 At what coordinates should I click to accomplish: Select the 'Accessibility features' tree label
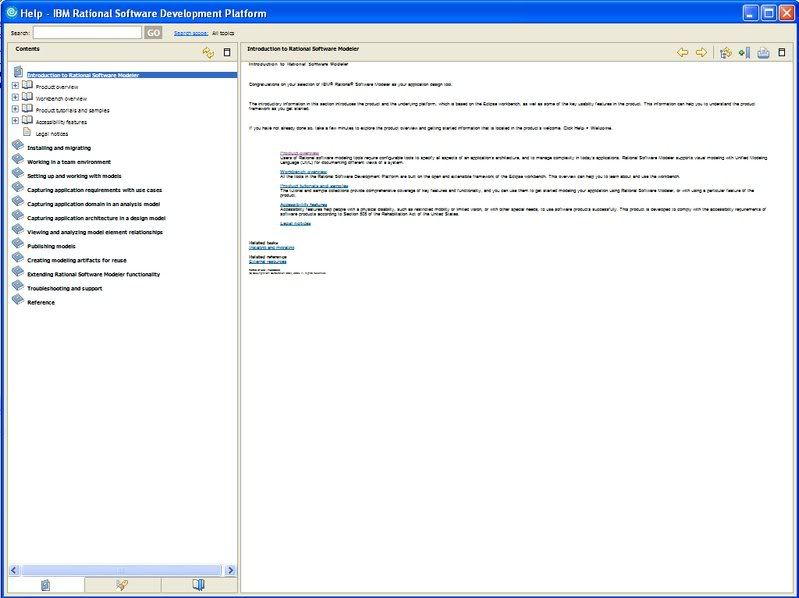pos(61,122)
